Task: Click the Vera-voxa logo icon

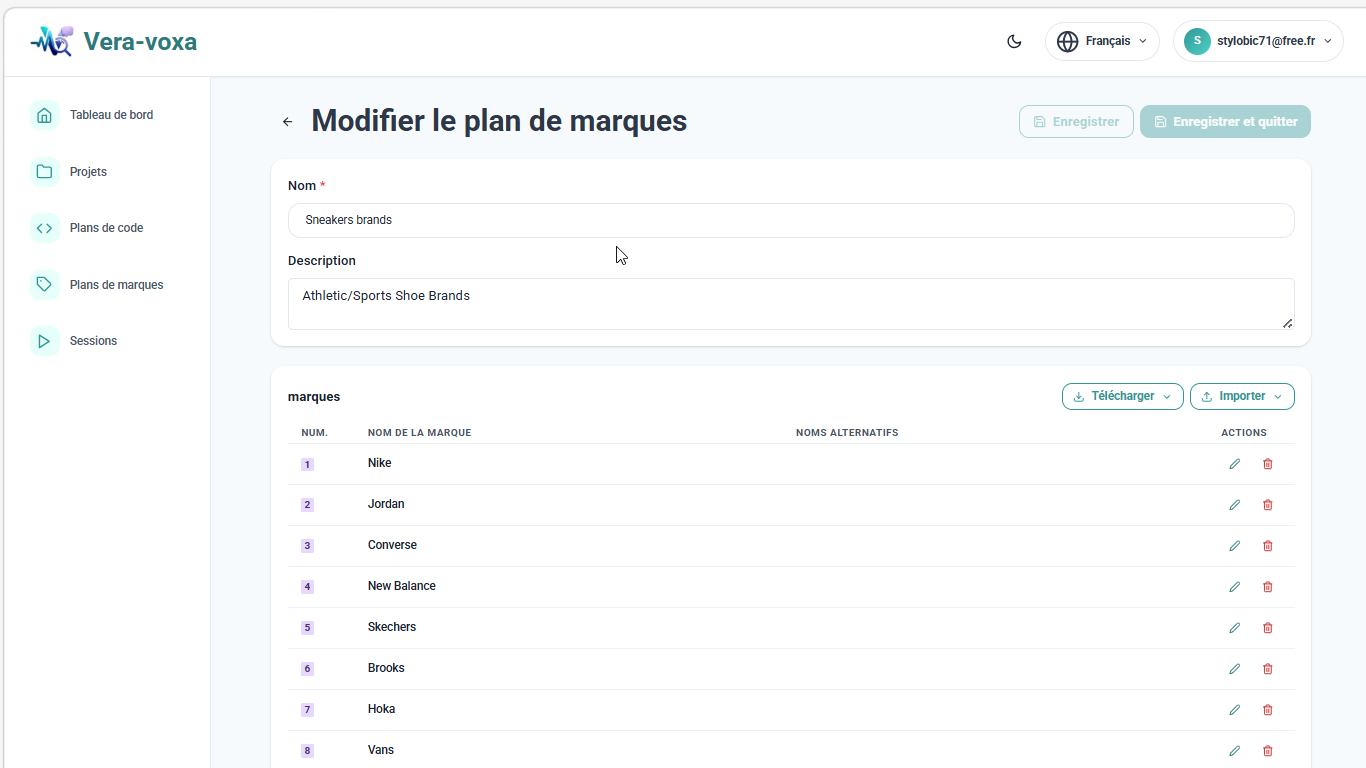Action: (x=52, y=41)
